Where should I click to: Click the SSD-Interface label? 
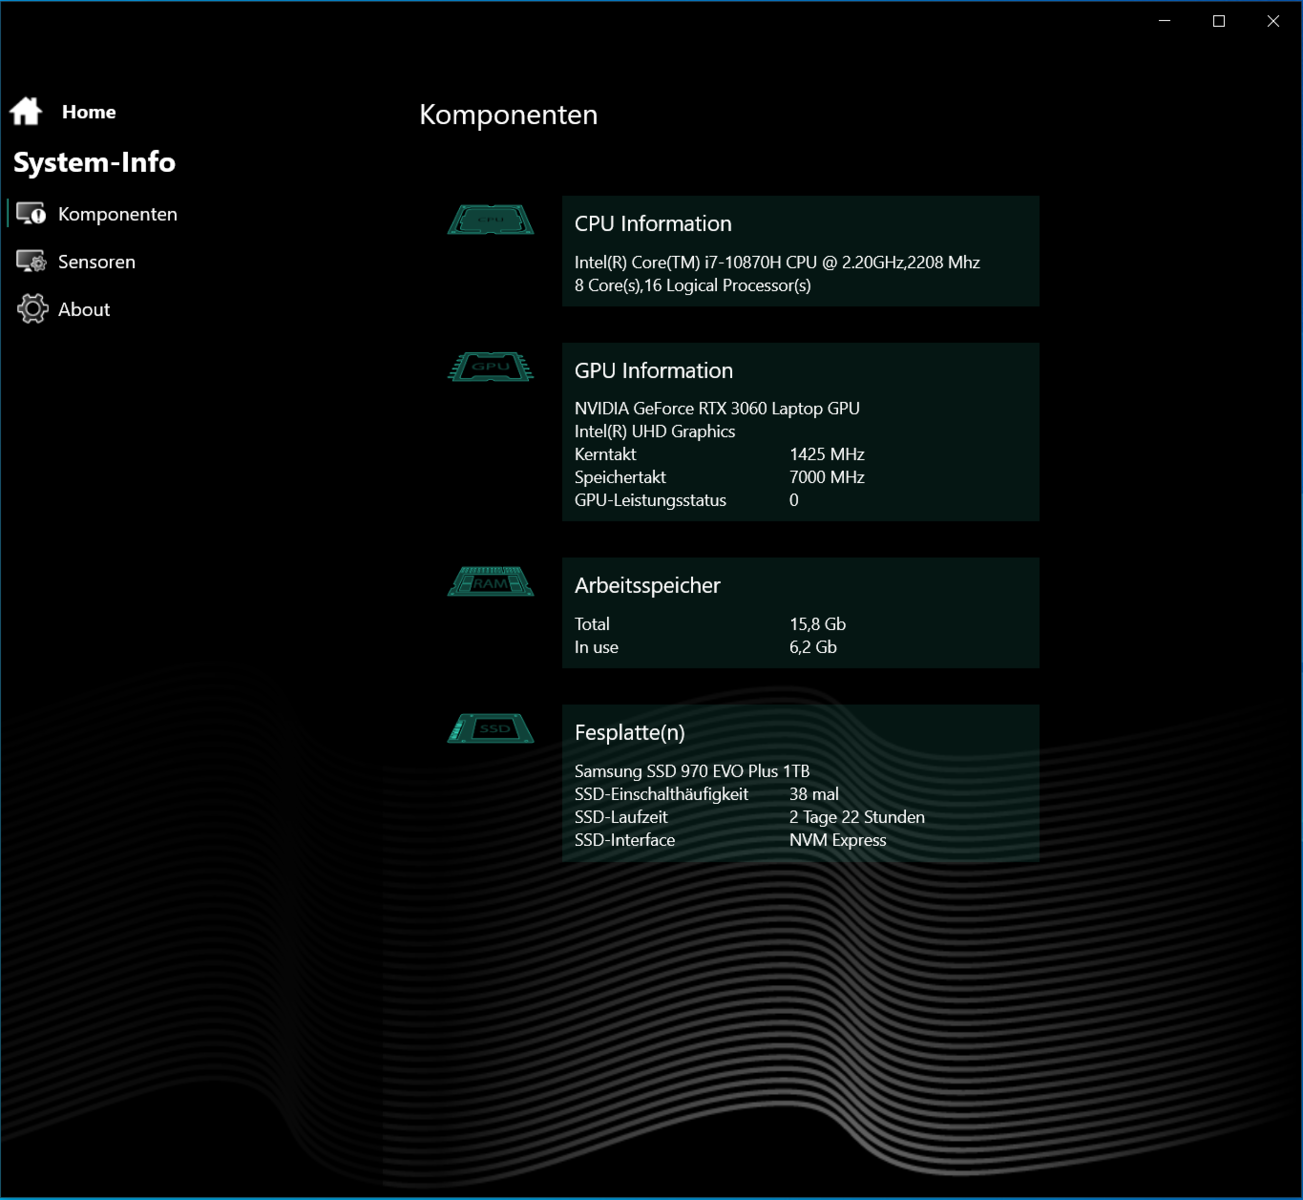pyautogui.click(x=624, y=840)
